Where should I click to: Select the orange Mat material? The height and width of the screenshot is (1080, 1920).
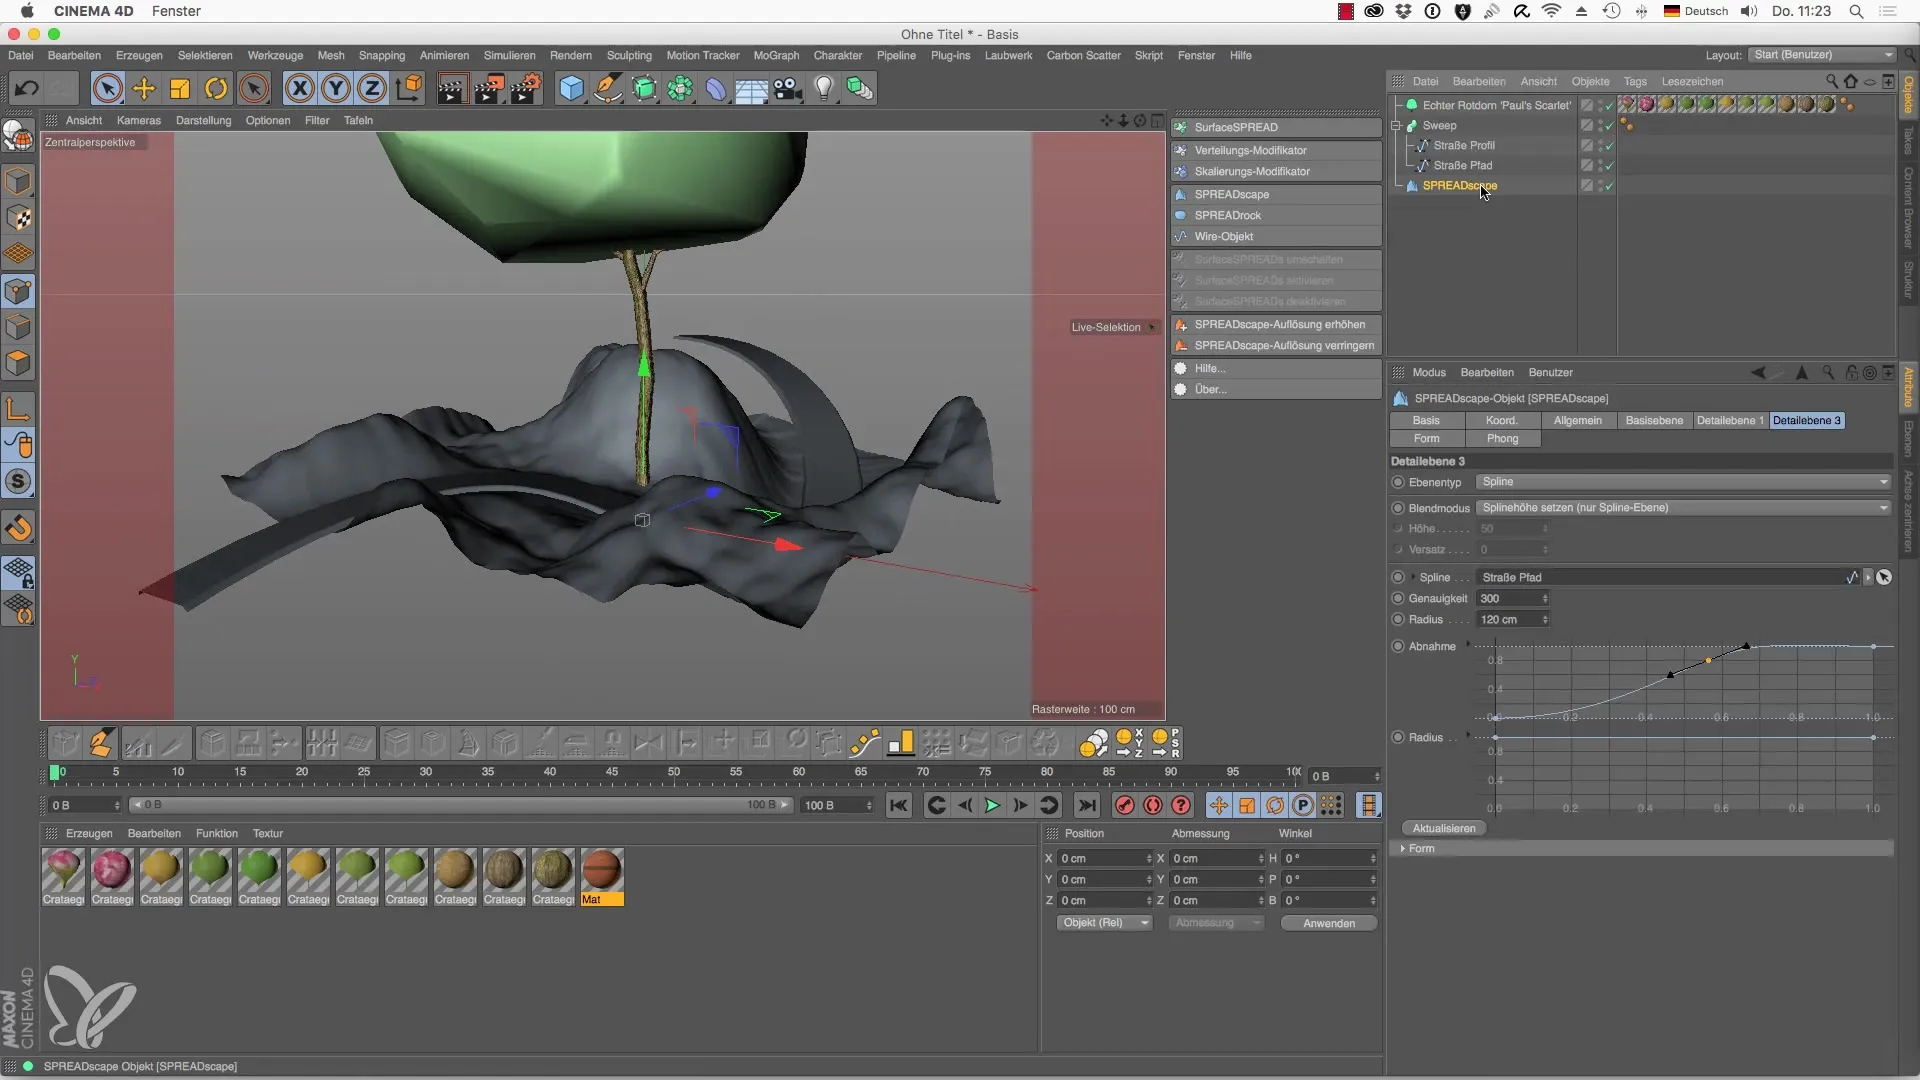601,877
